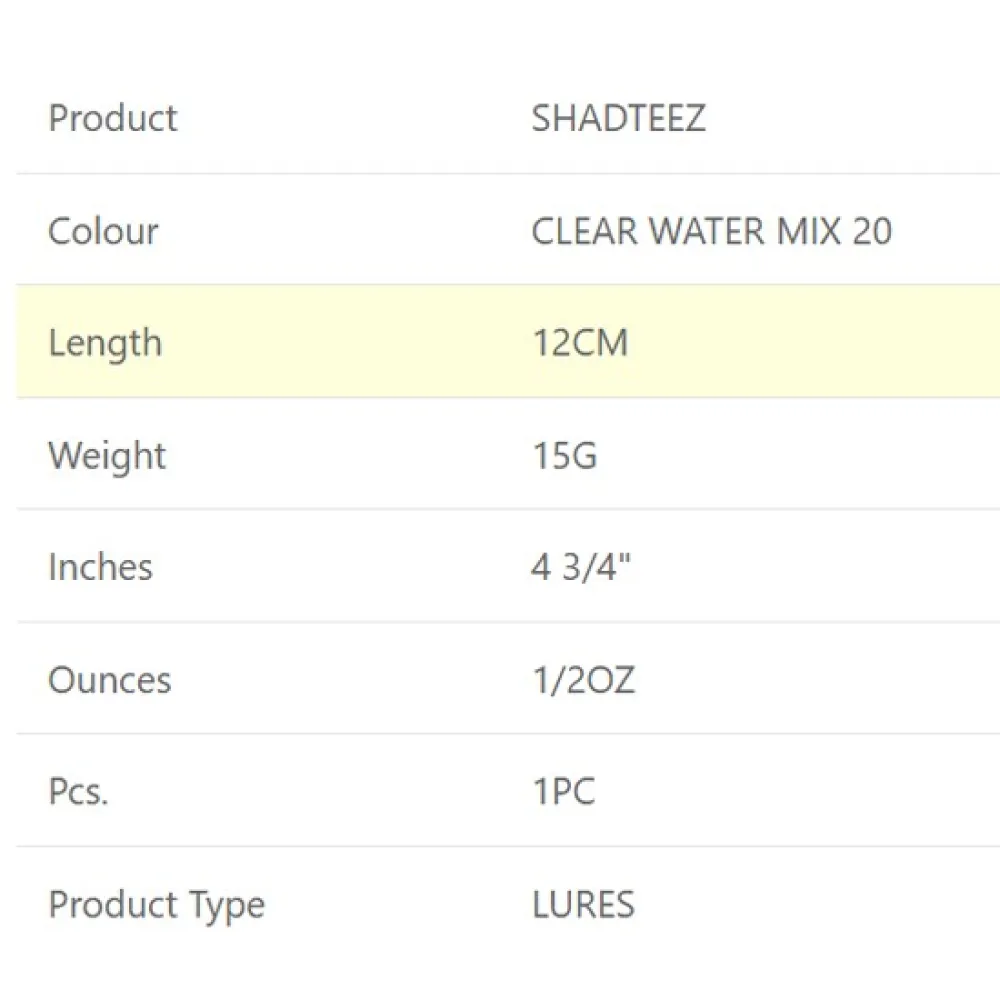Click the Ounces label
The image size is (1000, 1000).
[x=109, y=681]
